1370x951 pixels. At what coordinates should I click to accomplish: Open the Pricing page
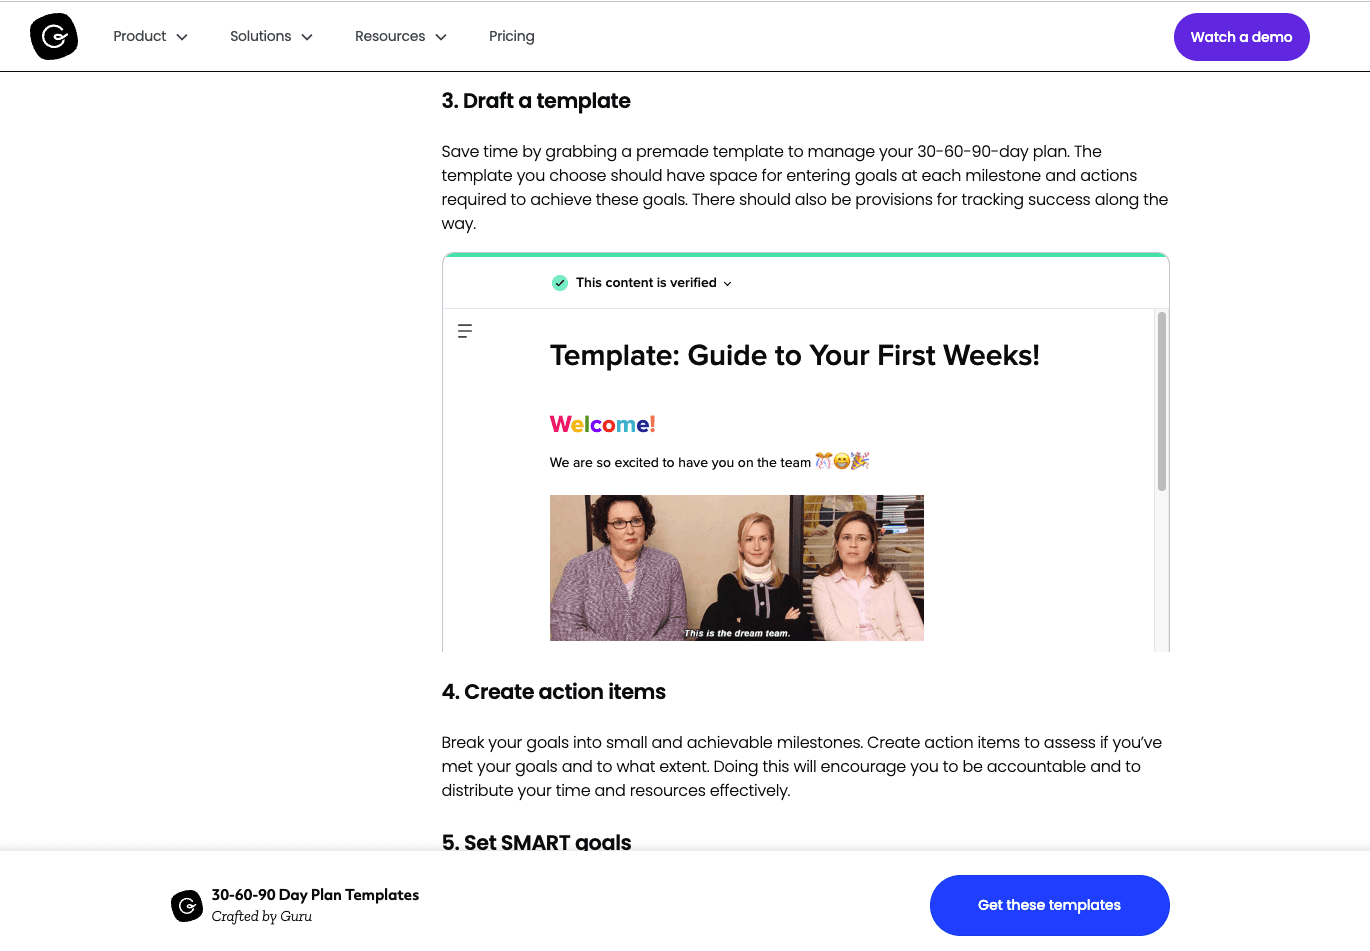click(511, 36)
